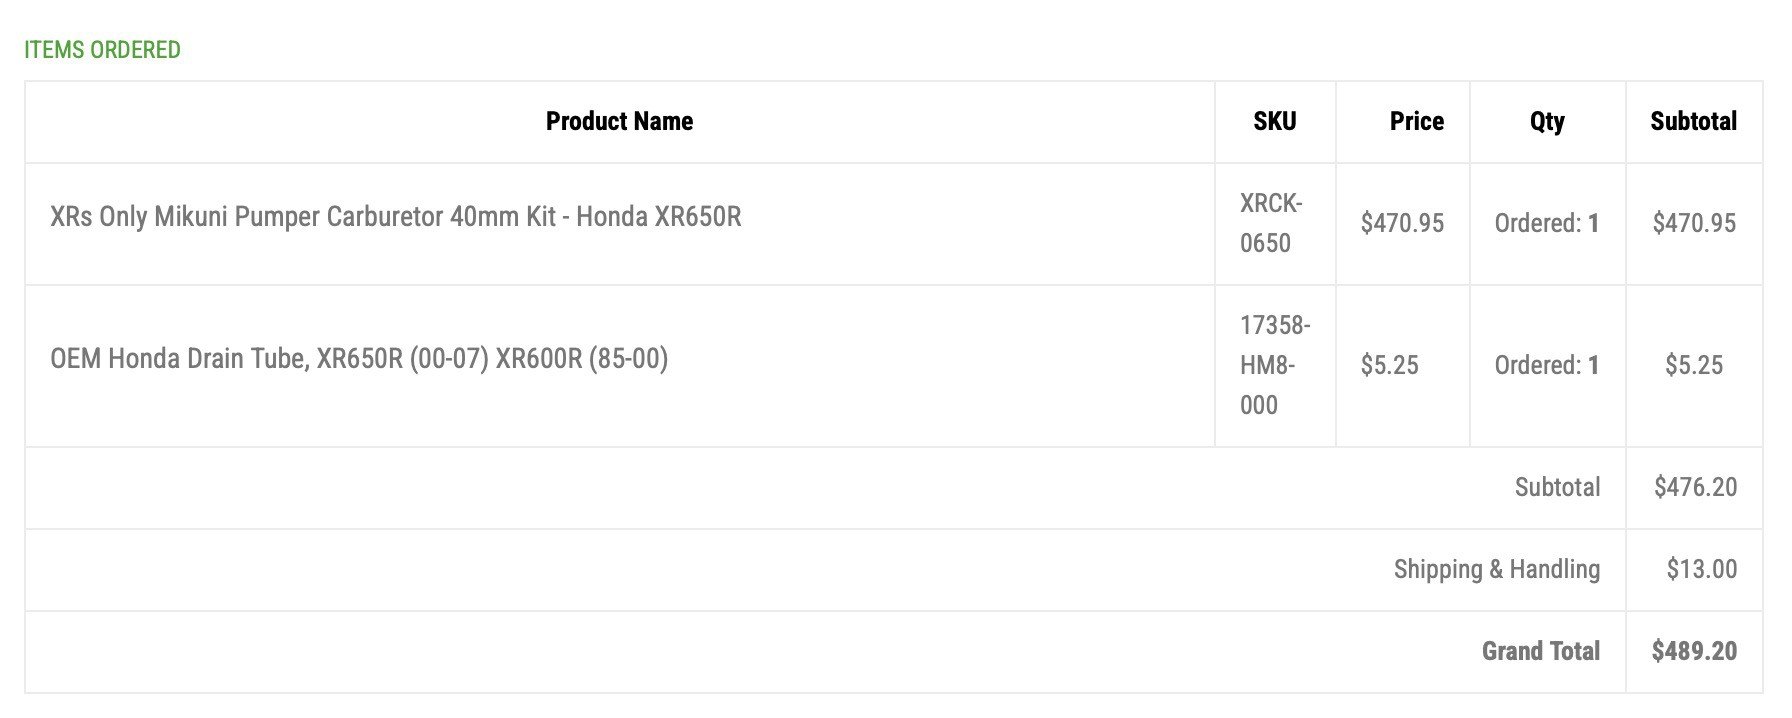Click the Qty column header
The image size is (1792, 718).
1547,122
